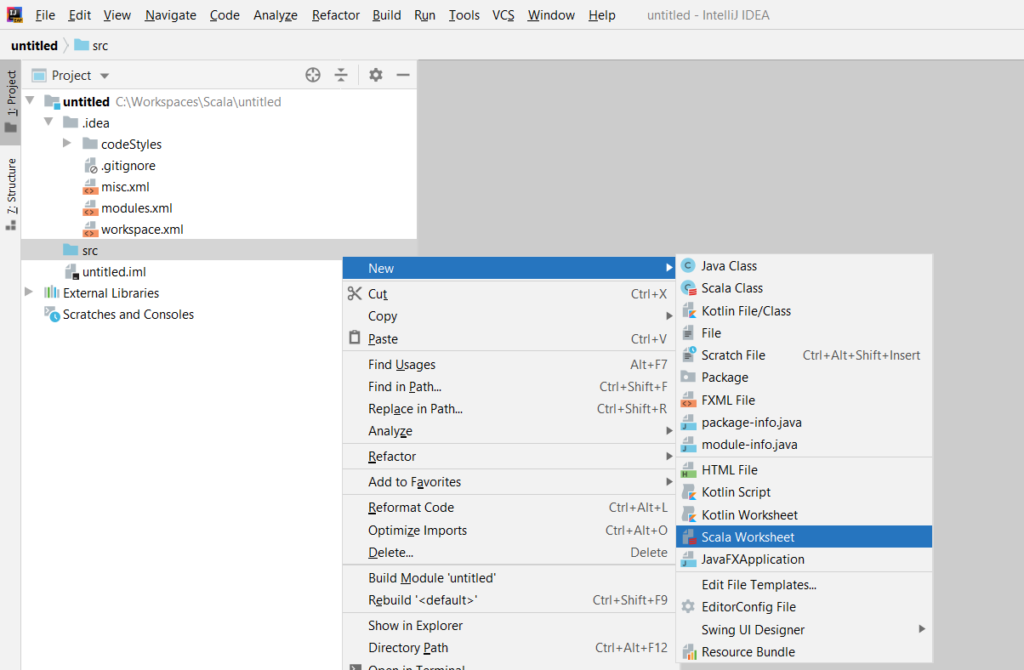Viewport: 1024px width, 670px height.
Task: Expand the Refactor submenu arrow in context menu
Action: [669, 456]
